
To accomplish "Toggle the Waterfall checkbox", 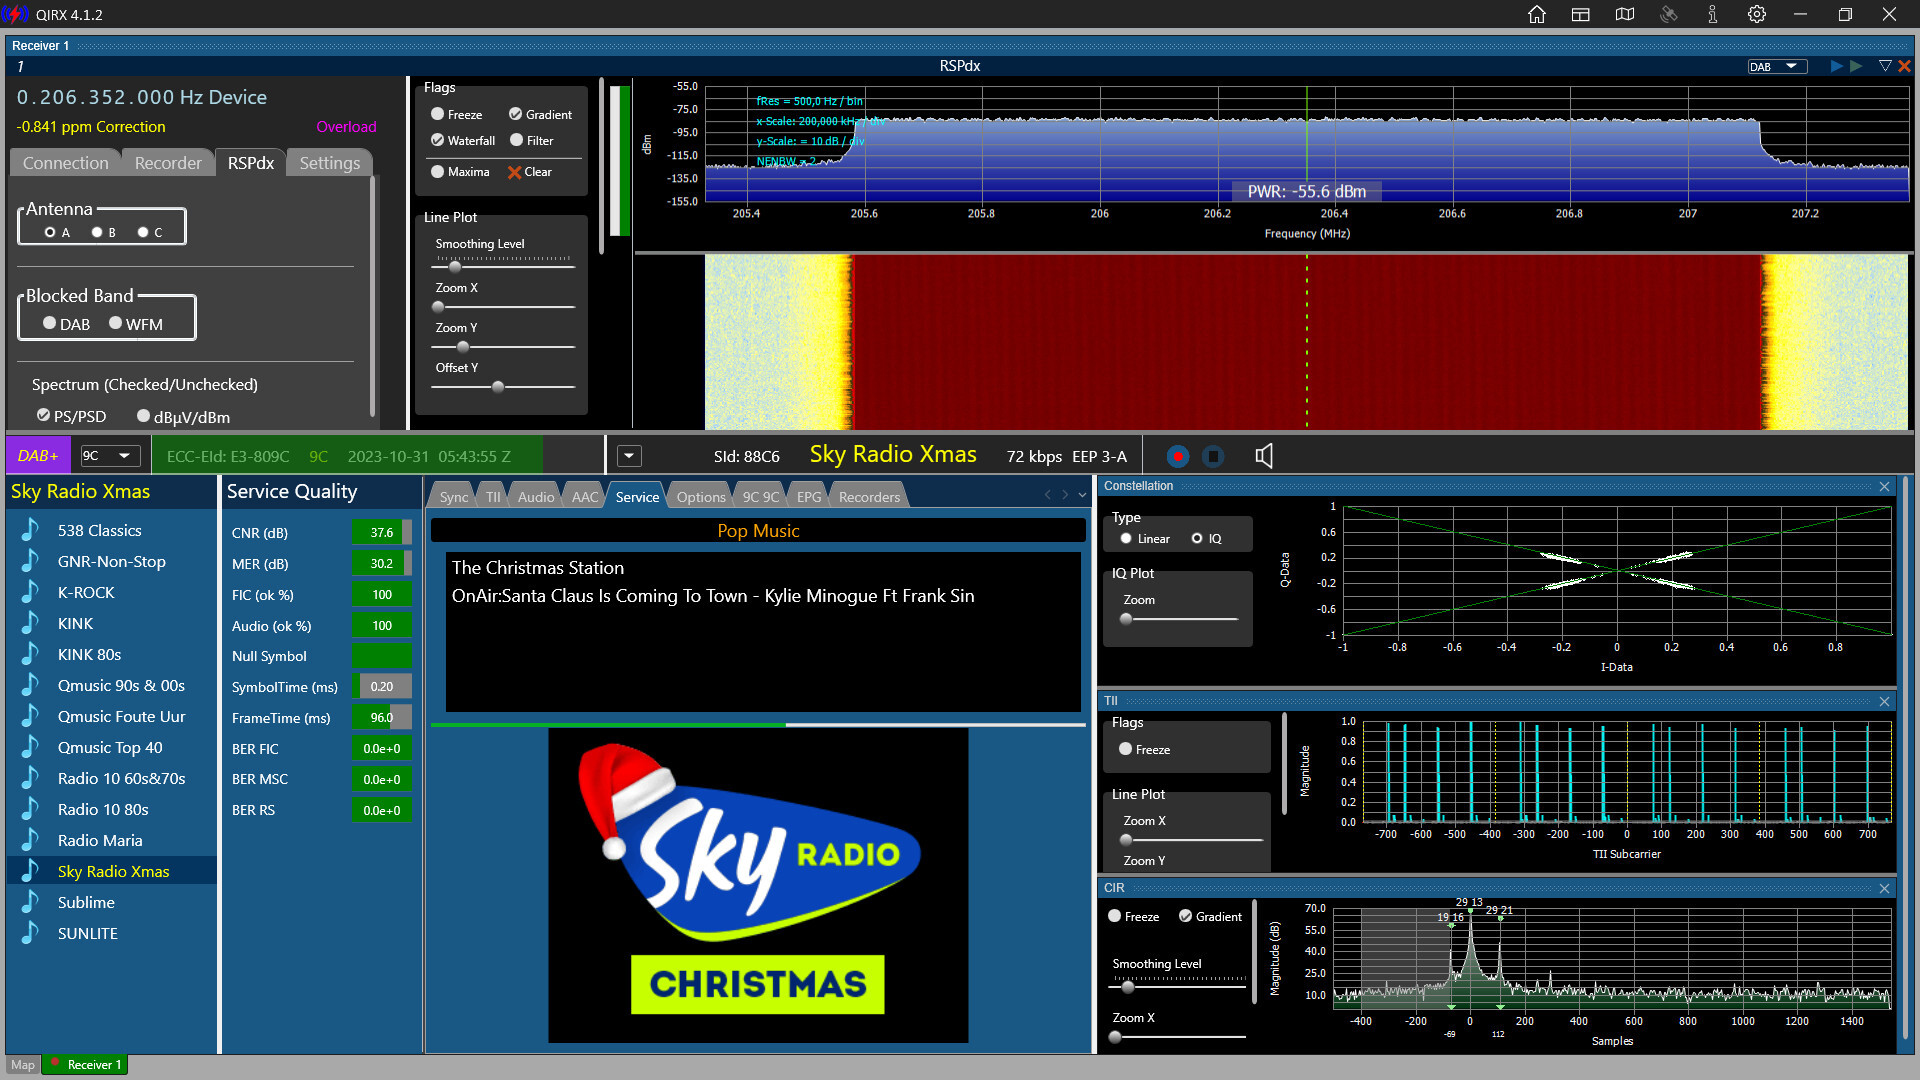I will tap(438, 140).
